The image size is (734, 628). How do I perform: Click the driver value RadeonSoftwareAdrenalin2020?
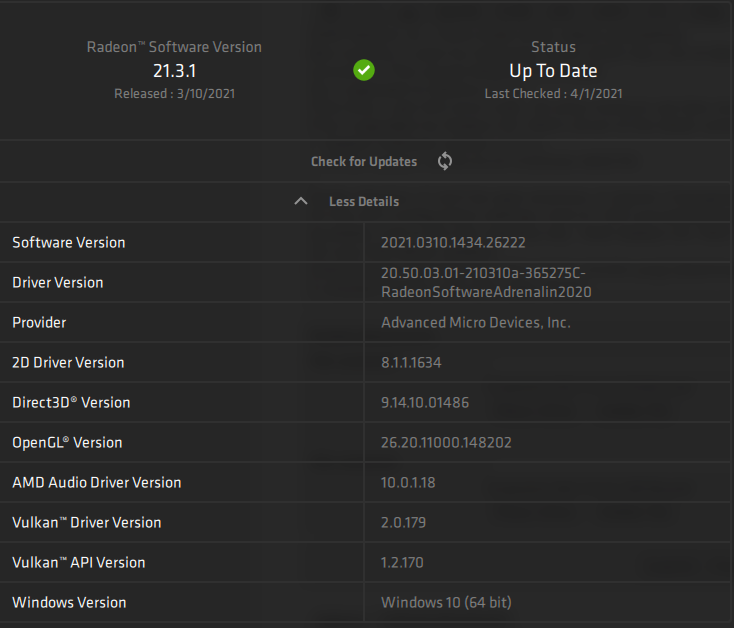coord(486,292)
